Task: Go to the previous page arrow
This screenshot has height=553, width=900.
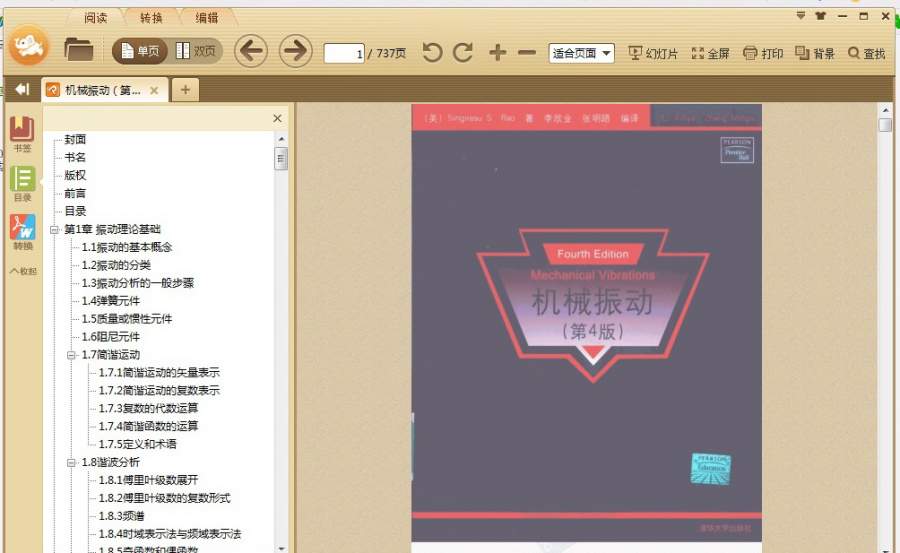Action: tap(251, 51)
